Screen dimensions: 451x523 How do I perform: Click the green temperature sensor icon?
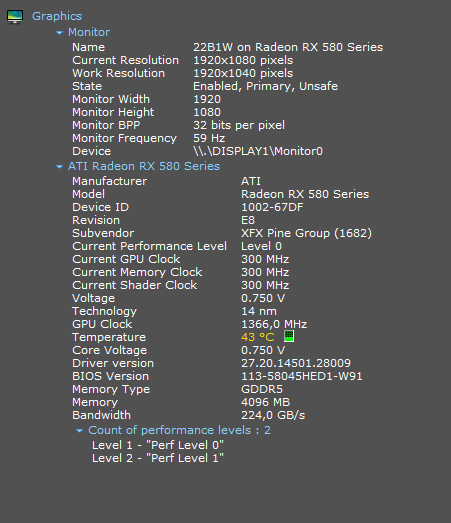click(289, 336)
